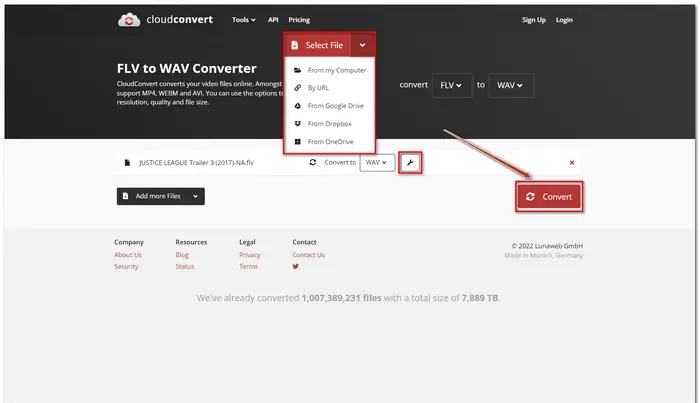Screen dimensions: 700x403
Task: Open the Security footer link
Action: (x=126, y=266)
